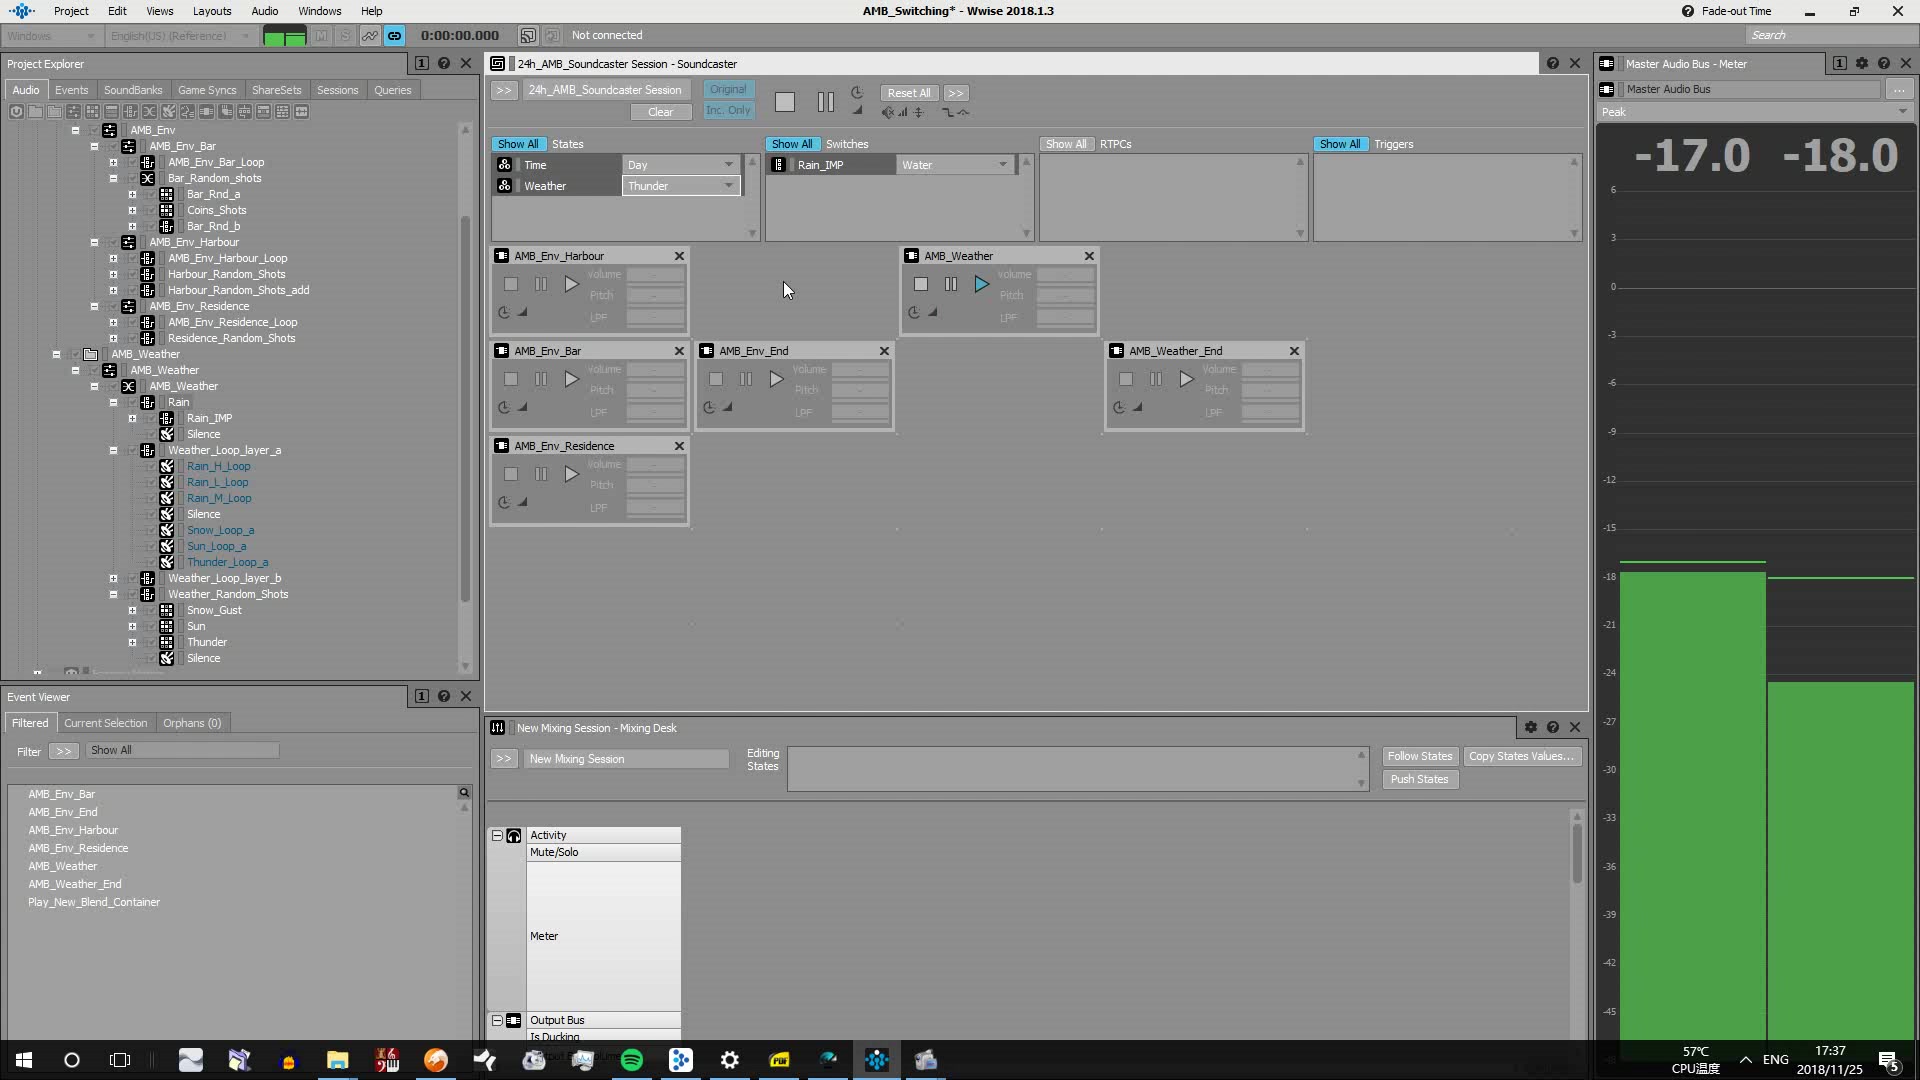Click the play icon in AMB_Weather panel
Screen dimensions: 1920x1080
pos(981,284)
